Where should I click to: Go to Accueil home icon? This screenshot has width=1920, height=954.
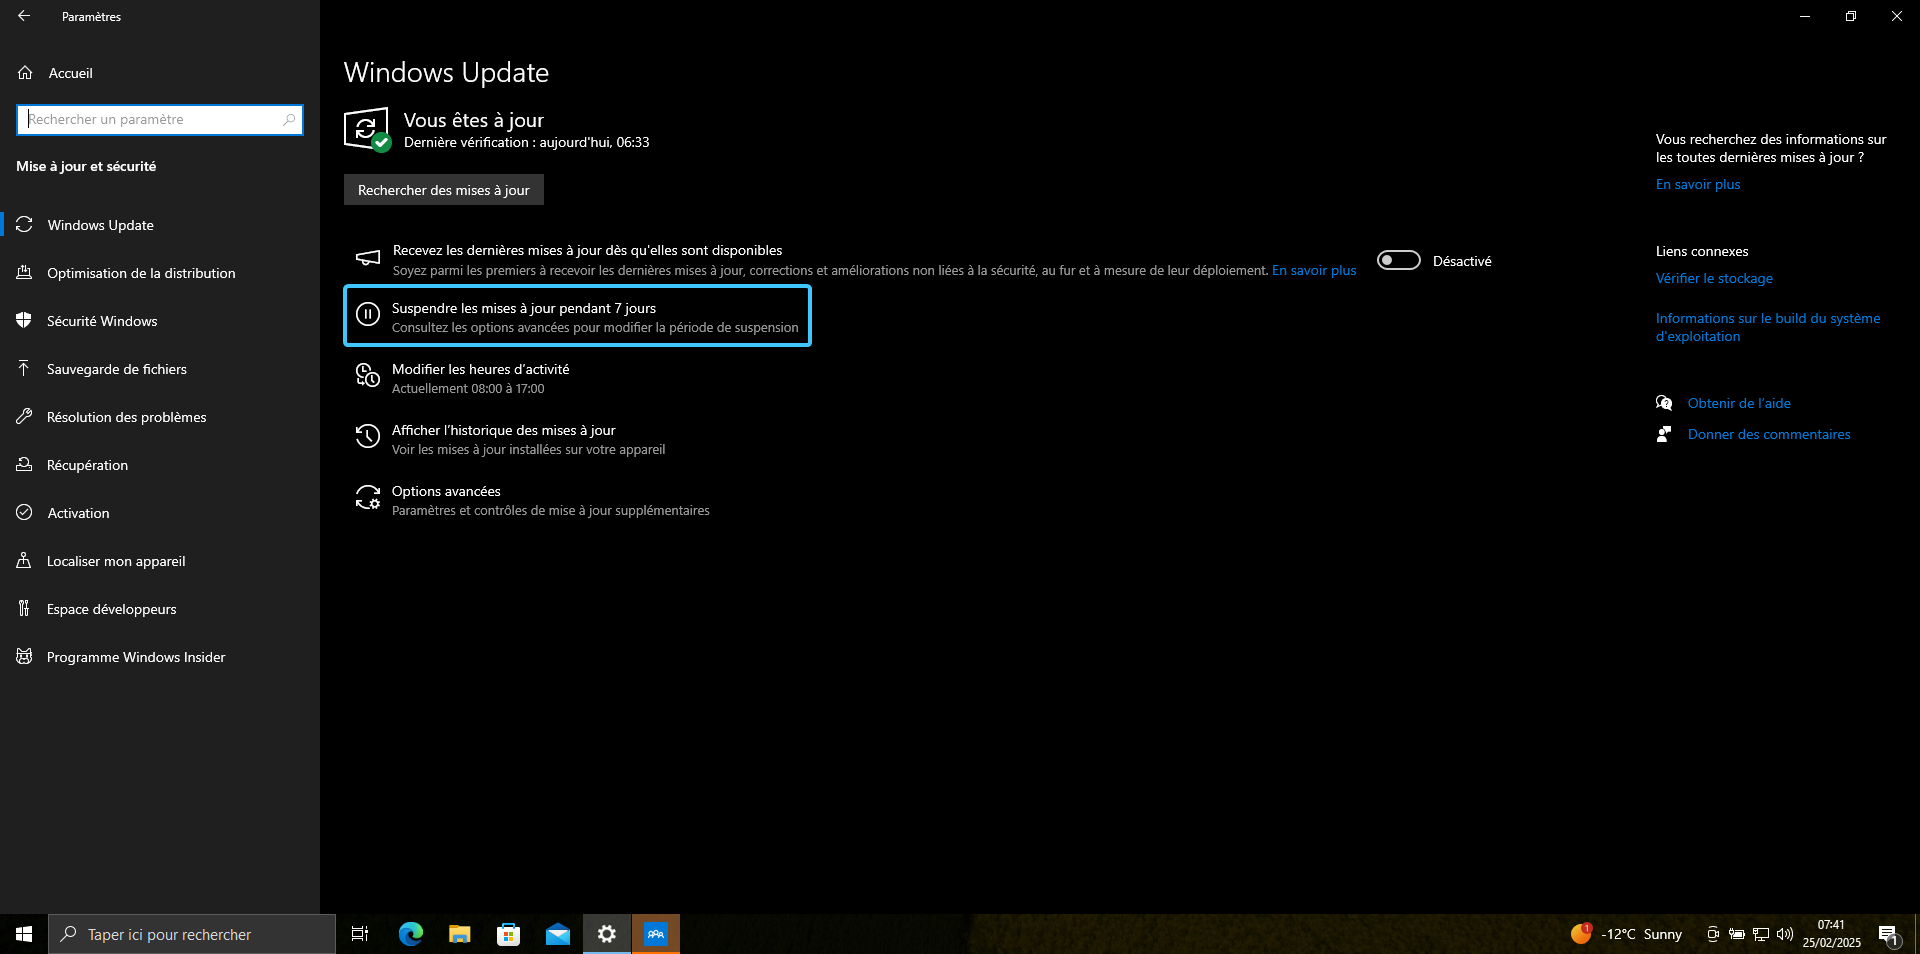(x=25, y=73)
